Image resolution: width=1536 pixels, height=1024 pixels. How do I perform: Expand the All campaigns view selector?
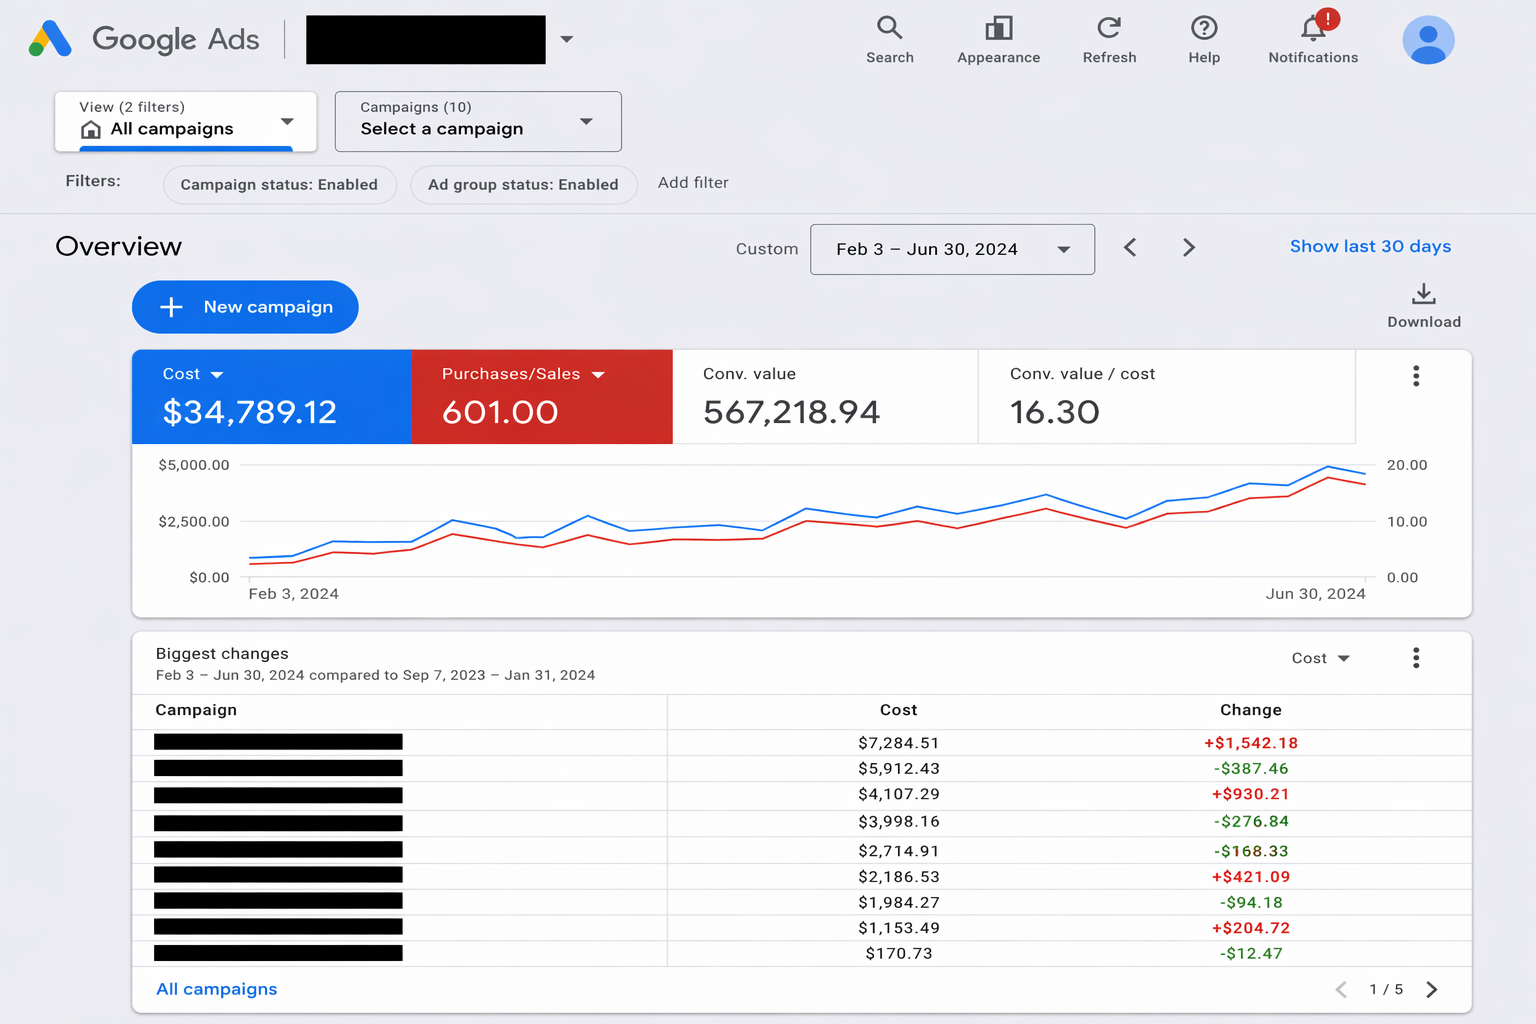(185, 121)
